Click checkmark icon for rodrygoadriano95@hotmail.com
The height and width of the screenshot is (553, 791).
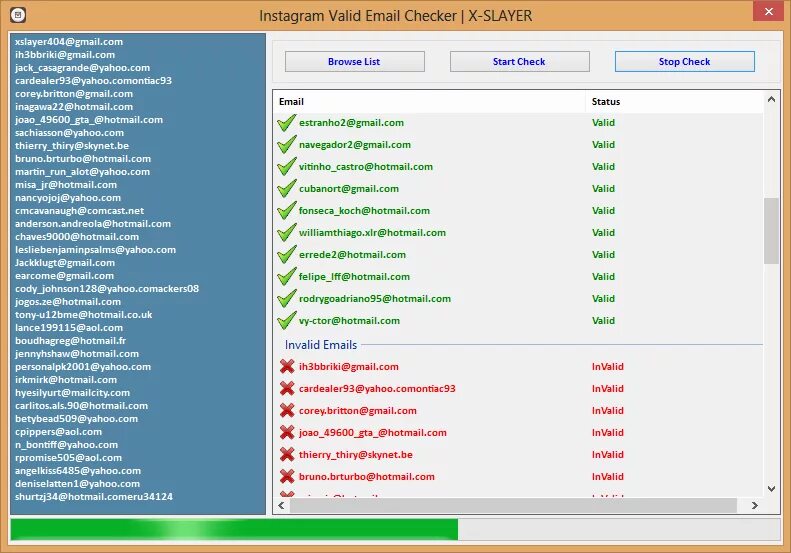coord(287,299)
